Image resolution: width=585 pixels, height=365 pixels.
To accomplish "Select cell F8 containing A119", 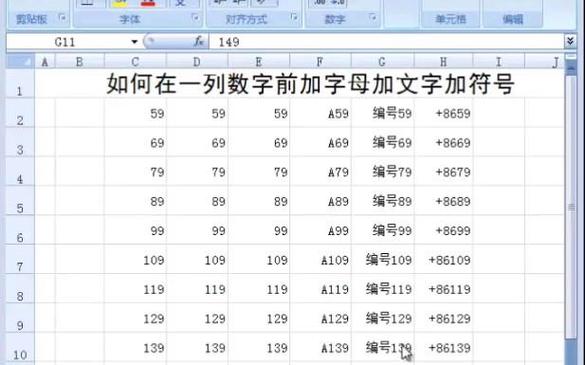I will pyautogui.click(x=320, y=289).
